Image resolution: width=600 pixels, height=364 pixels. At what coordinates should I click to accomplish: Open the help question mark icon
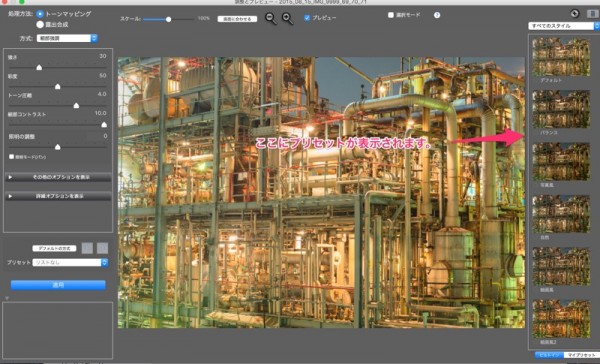coord(437,15)
